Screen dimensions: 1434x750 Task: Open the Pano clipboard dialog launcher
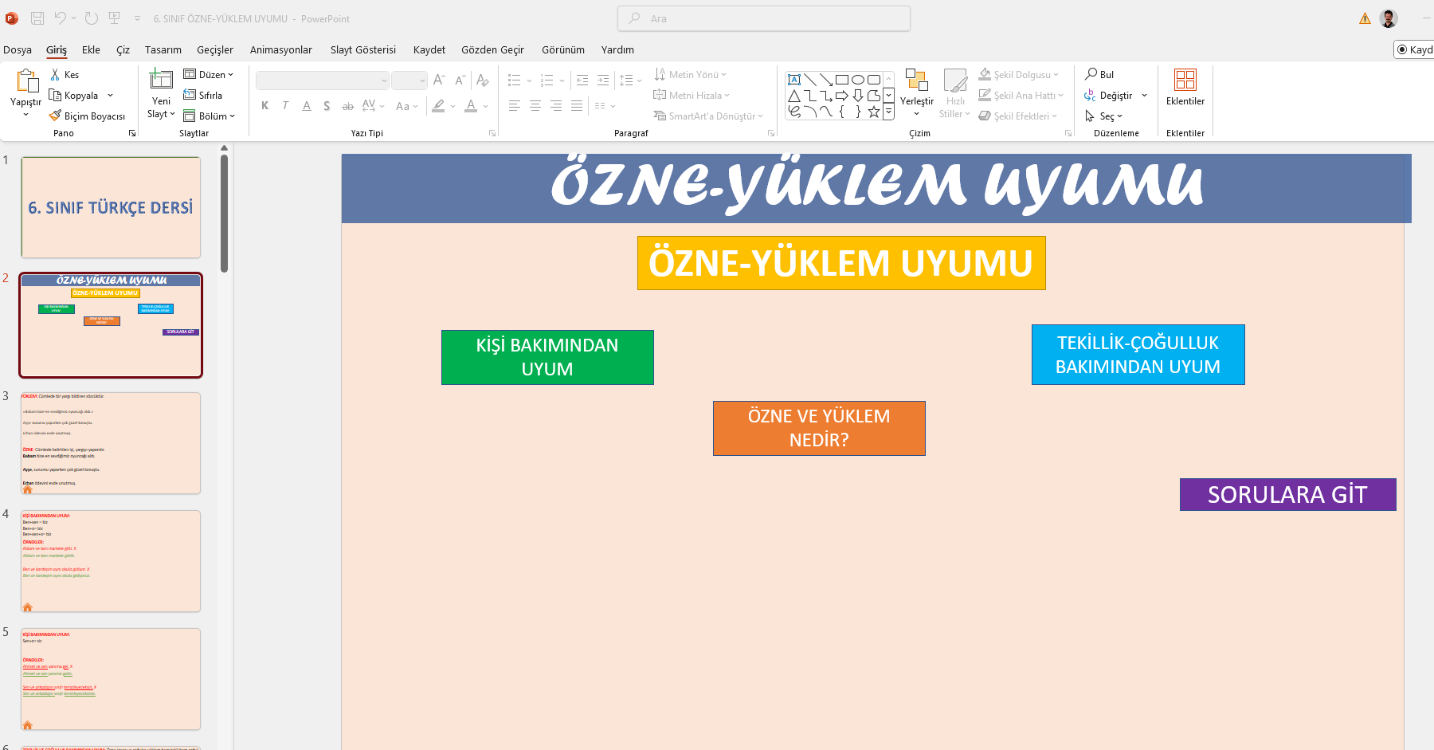[x=132, y=133]
